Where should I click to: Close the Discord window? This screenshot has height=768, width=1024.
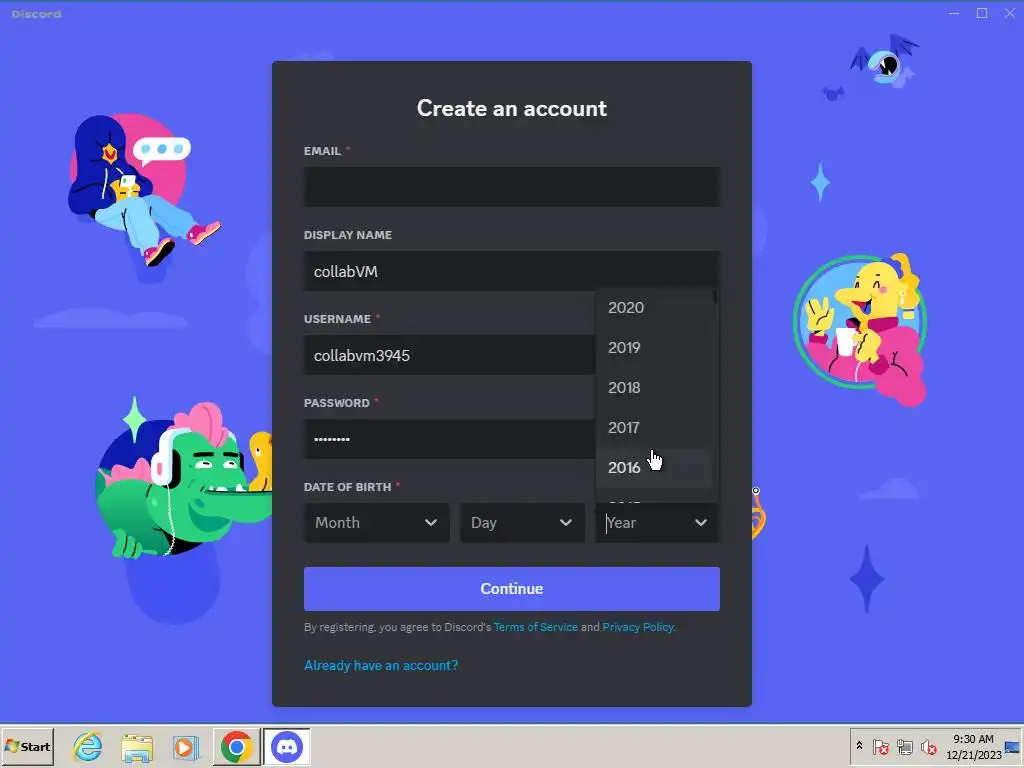click(x=1010, y=13)
